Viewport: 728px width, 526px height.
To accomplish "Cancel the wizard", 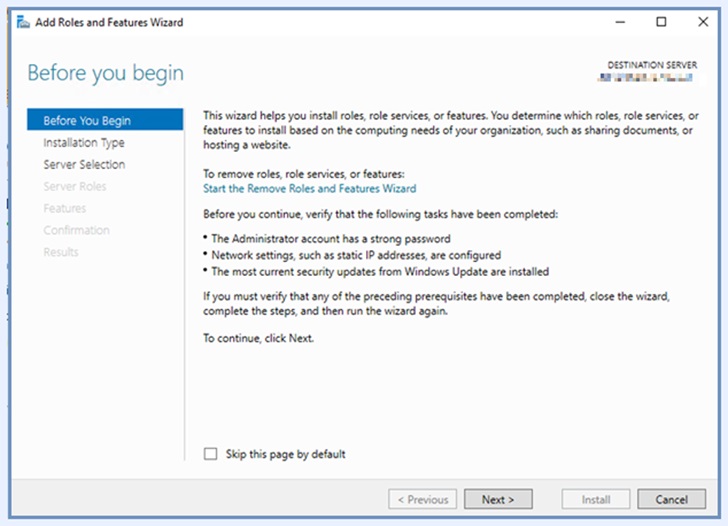I will pyautogui.click(x=671, y=499).
